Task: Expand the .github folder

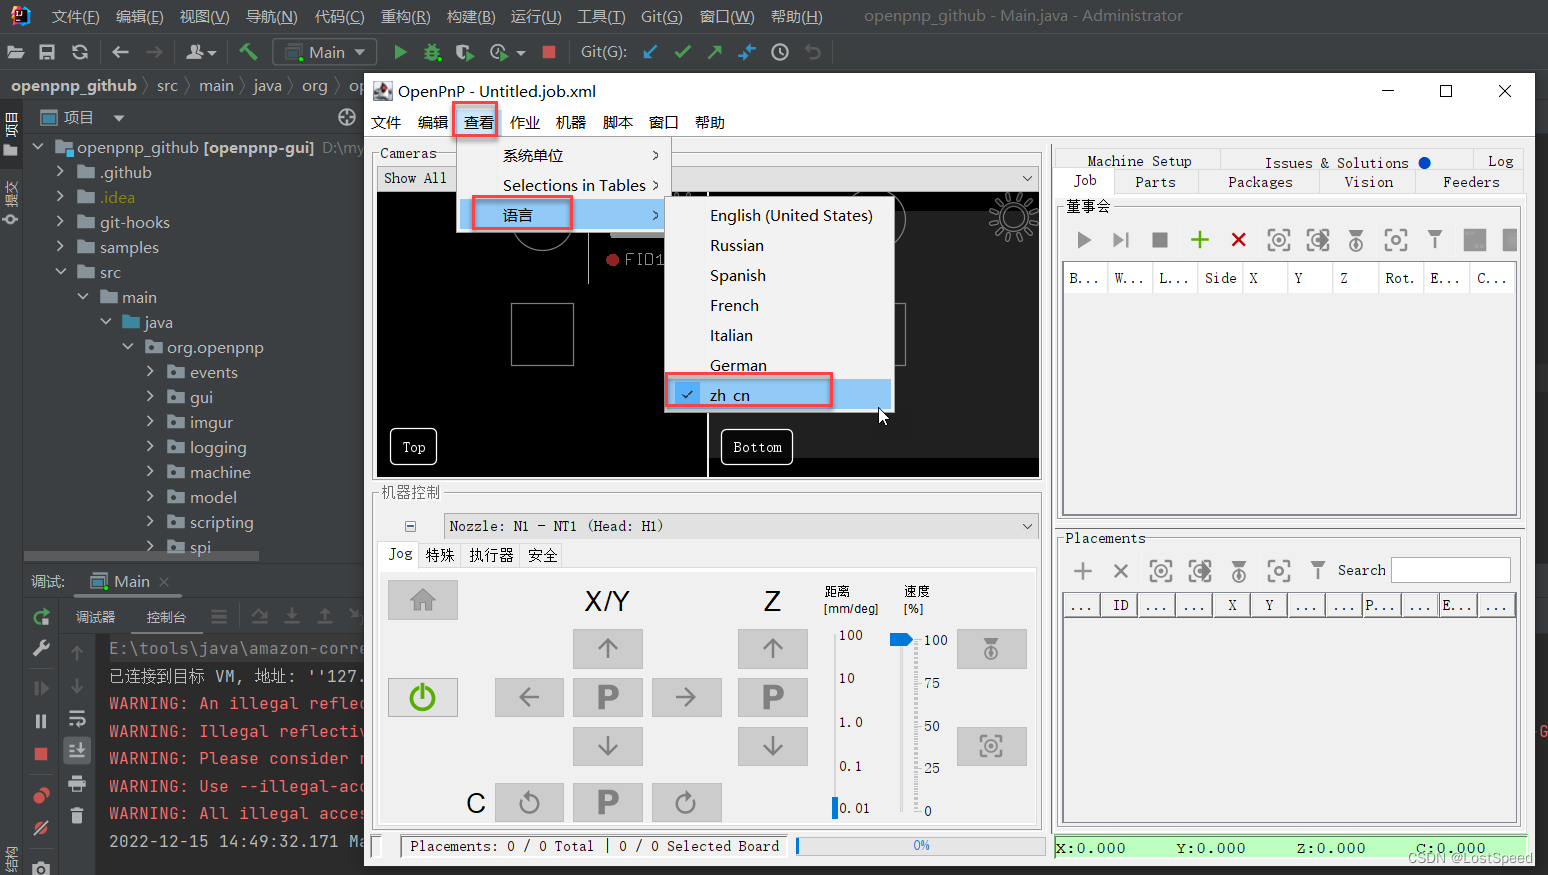Action: (60, 172)
